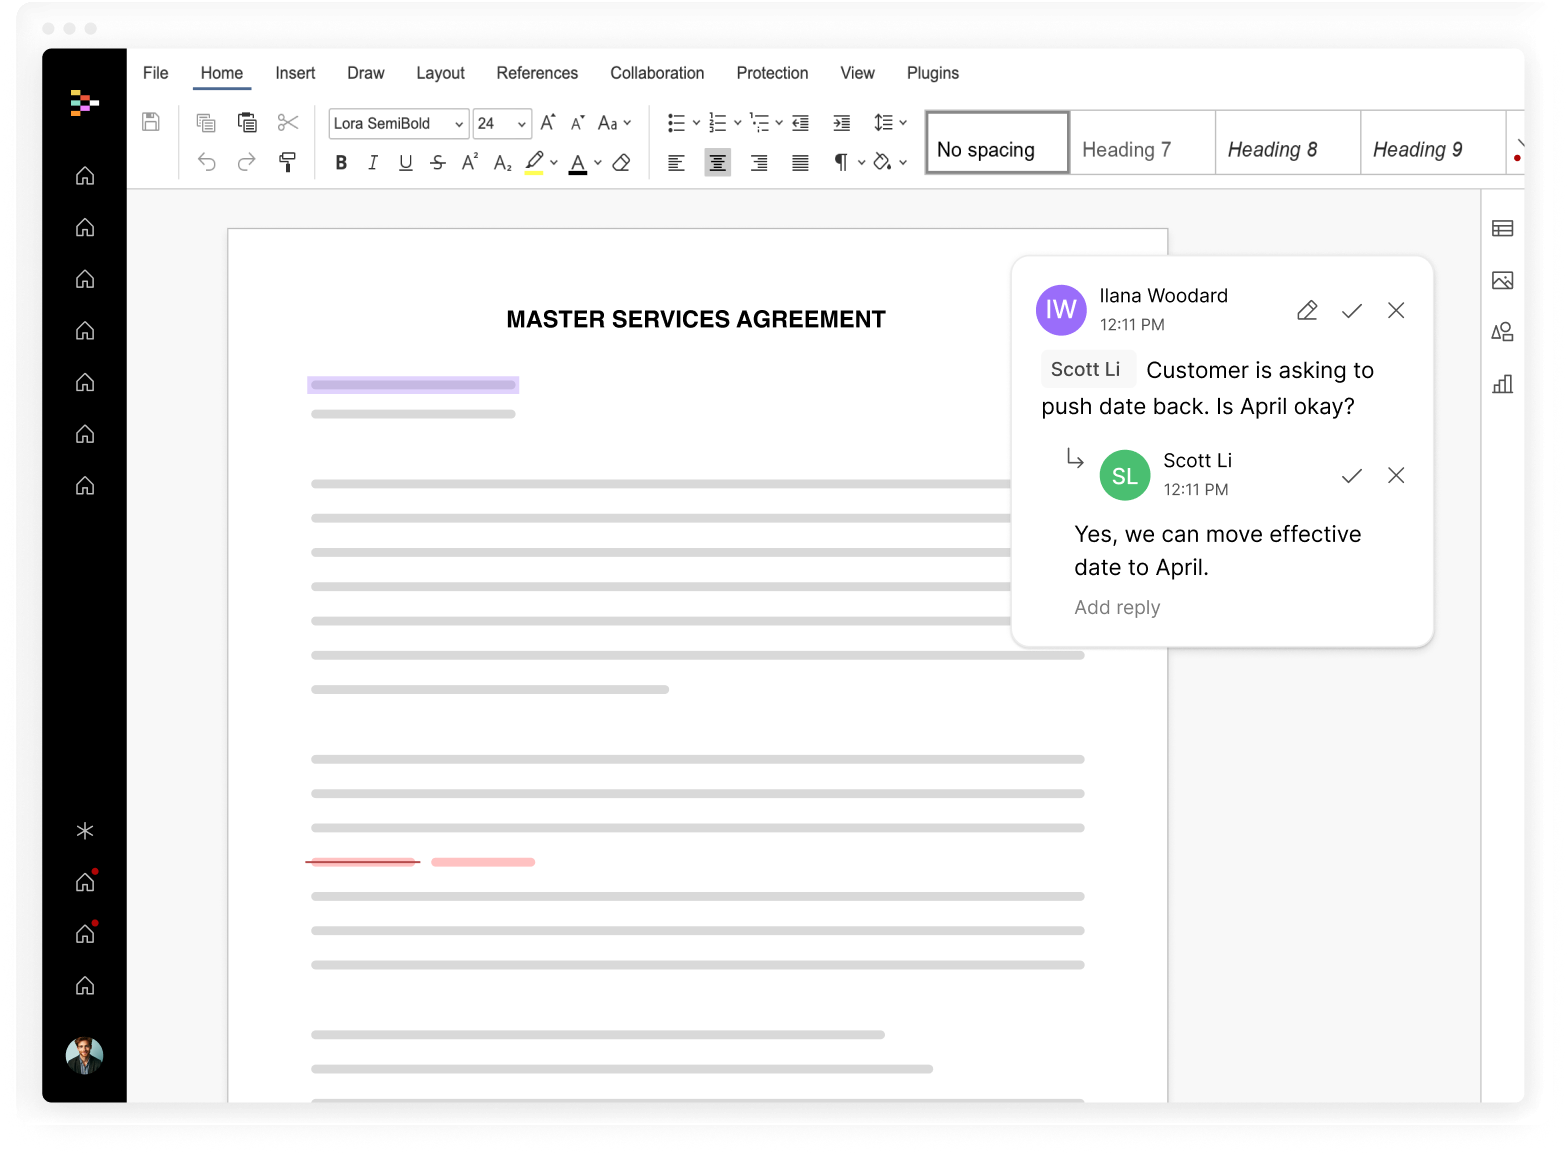Toggle bold formatting
The image size is (1567, 1155).
pos(341,163)
